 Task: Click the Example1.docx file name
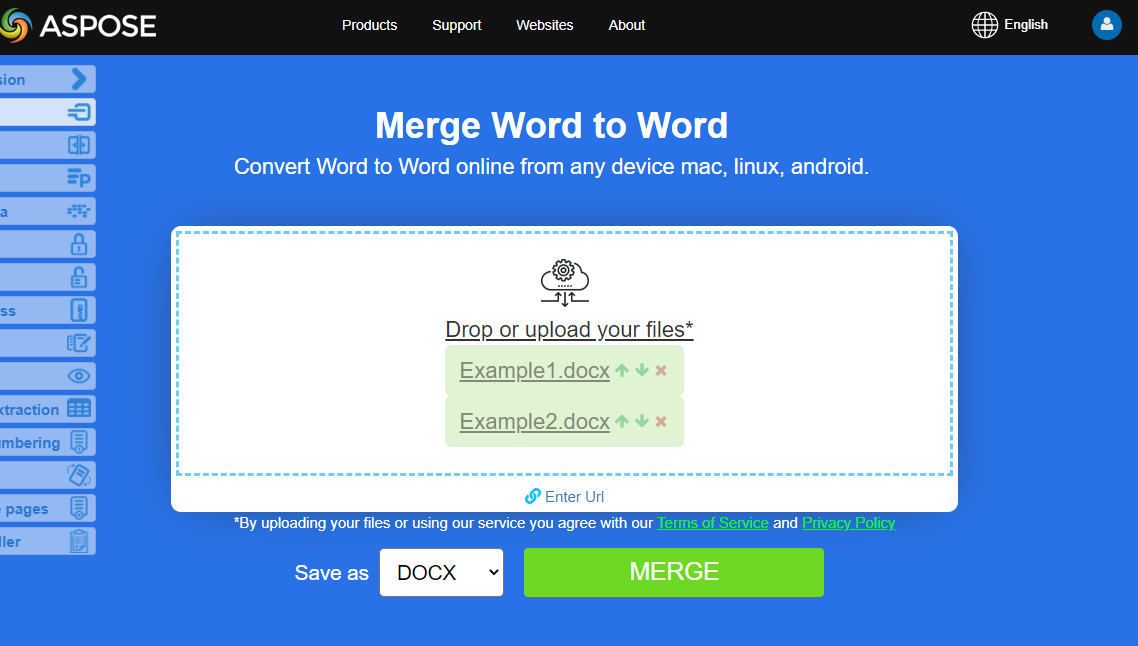(534, 371)
